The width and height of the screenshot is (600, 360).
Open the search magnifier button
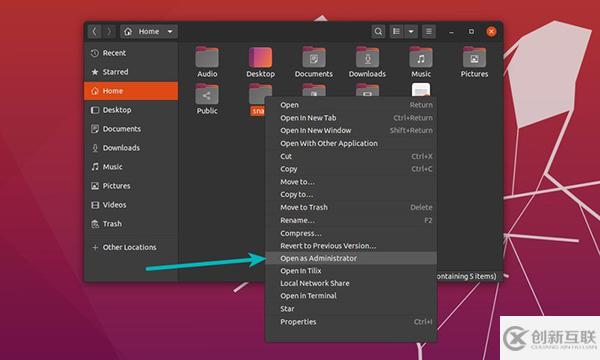(x=378, y=31)
